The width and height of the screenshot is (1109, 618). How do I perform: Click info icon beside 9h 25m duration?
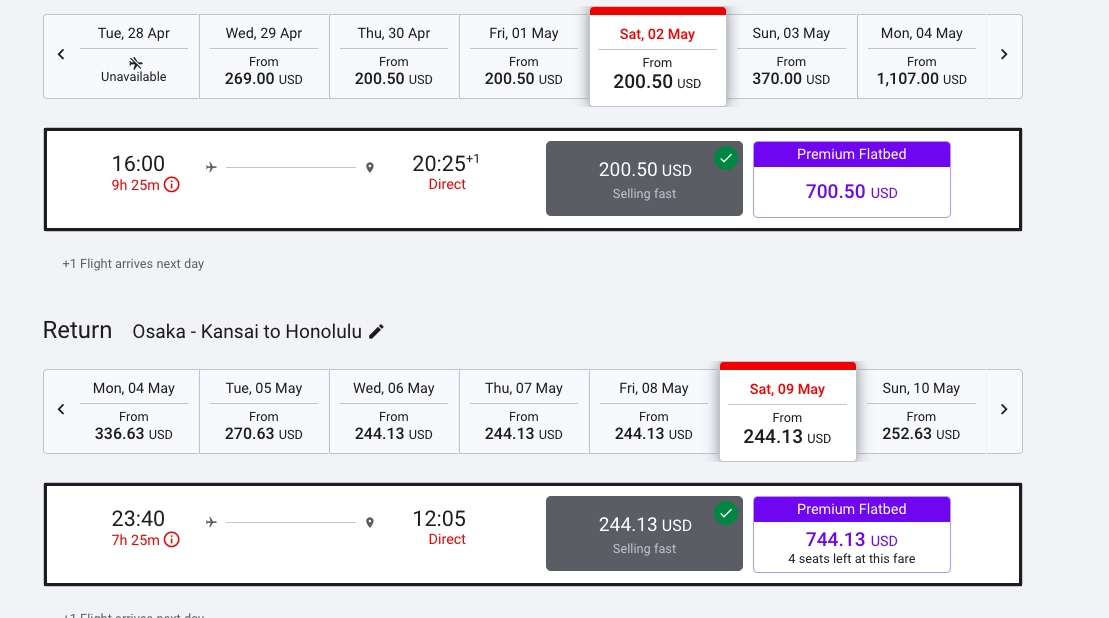(x=172, y=185)
